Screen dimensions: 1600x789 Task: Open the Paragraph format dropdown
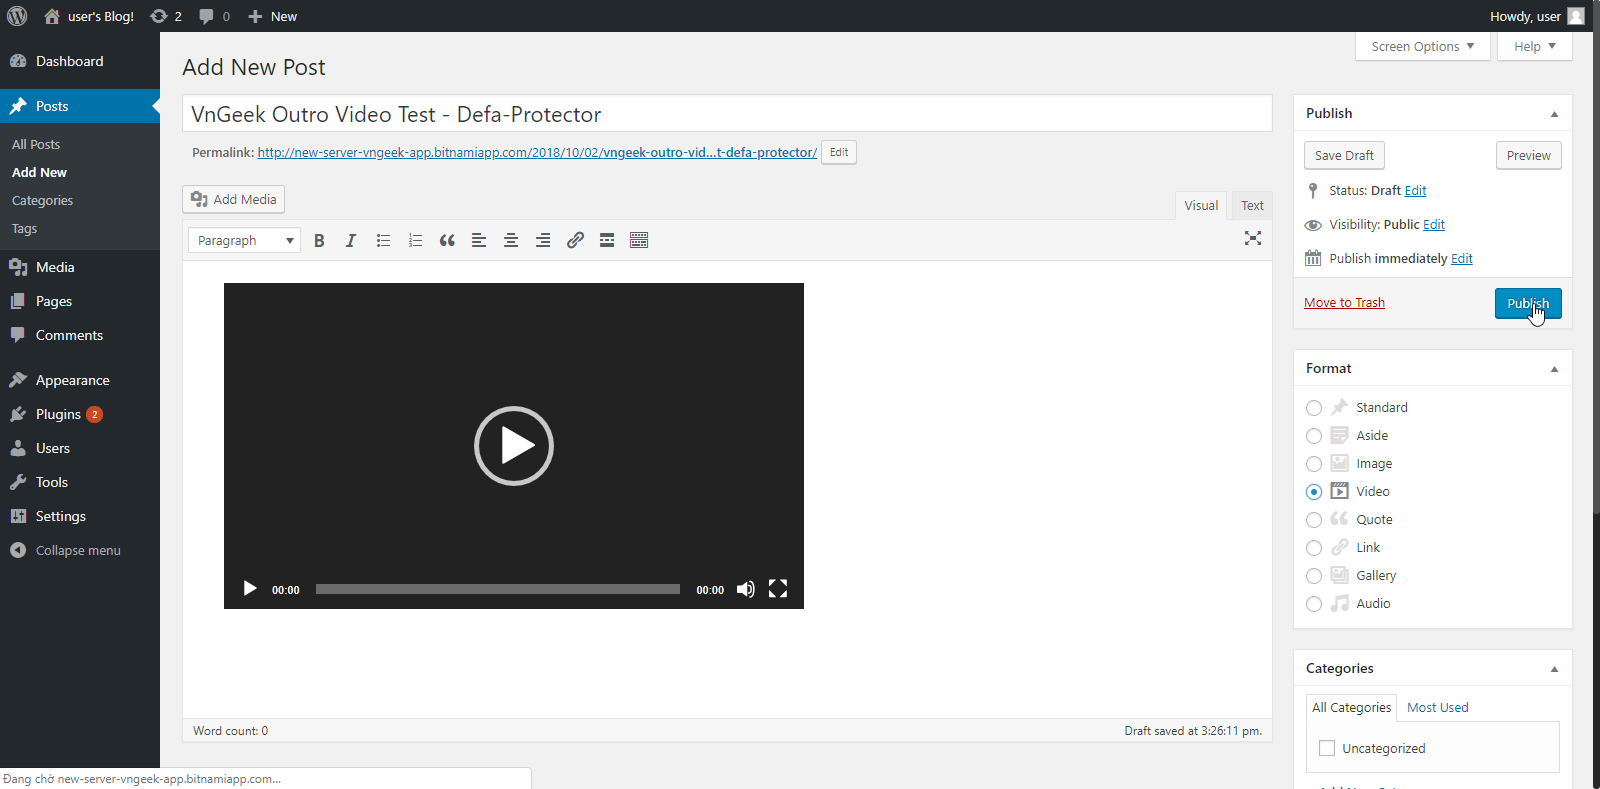244,240
